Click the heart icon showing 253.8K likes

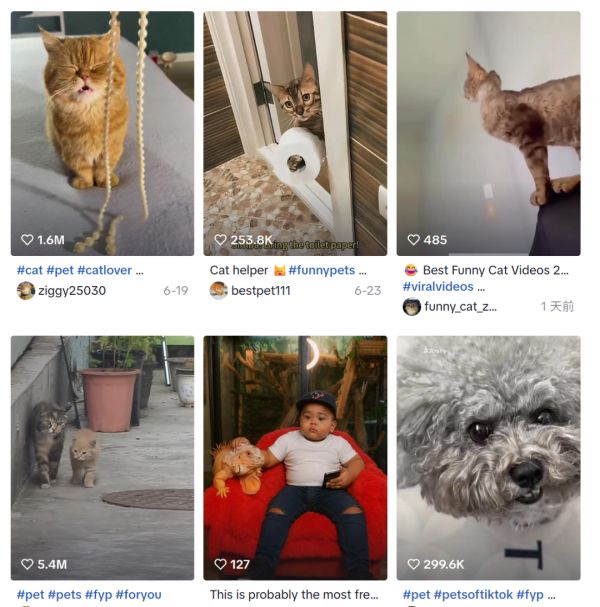pos(220,240)
